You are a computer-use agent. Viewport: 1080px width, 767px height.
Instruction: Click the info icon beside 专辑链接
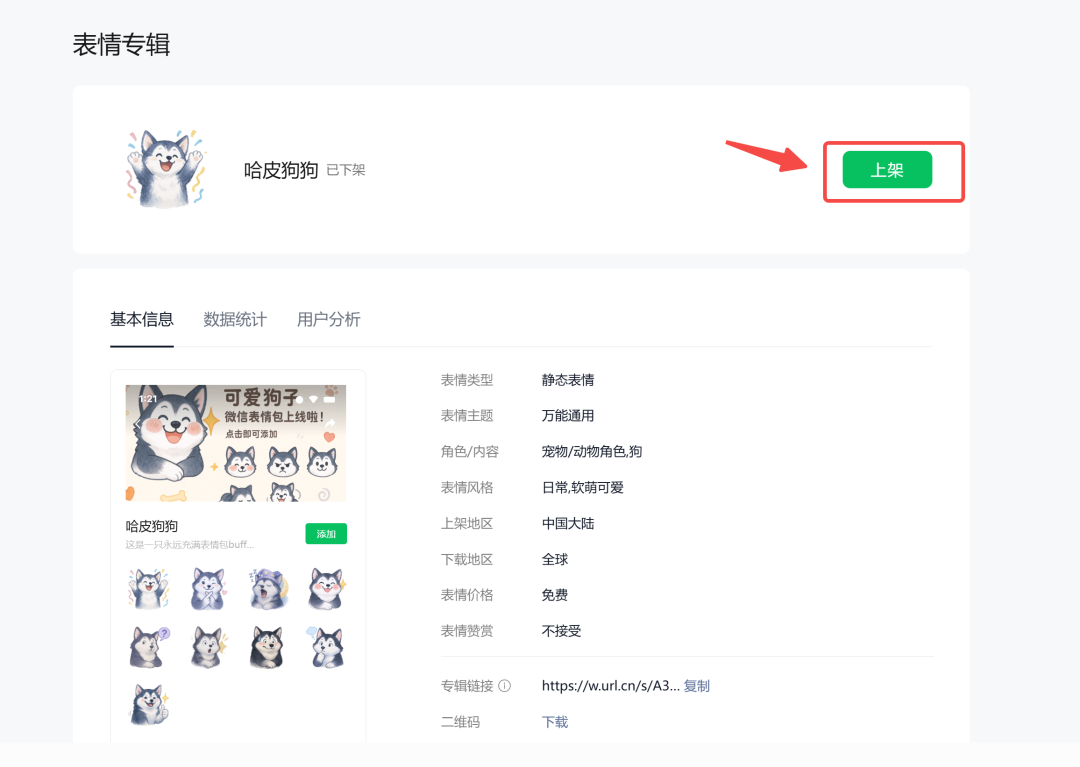[505, 686]
